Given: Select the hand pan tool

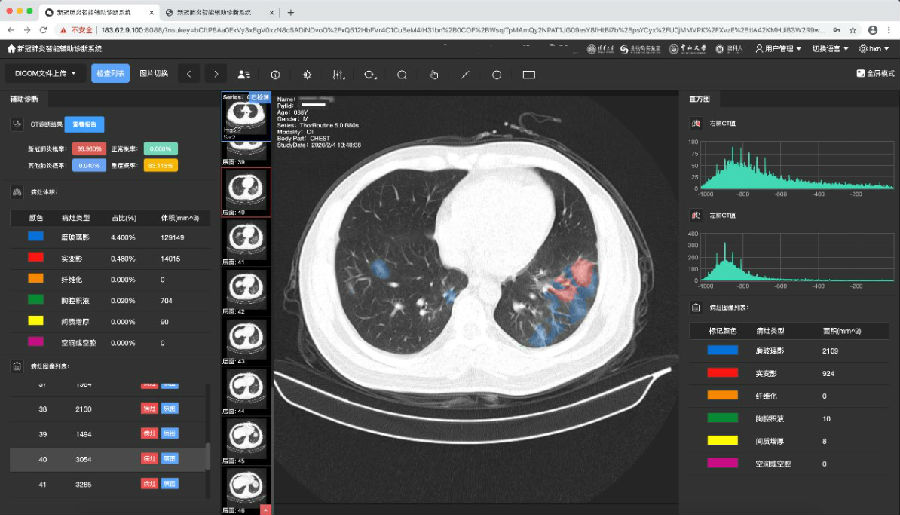Looking at the screenshot, I should click(433, 74).
